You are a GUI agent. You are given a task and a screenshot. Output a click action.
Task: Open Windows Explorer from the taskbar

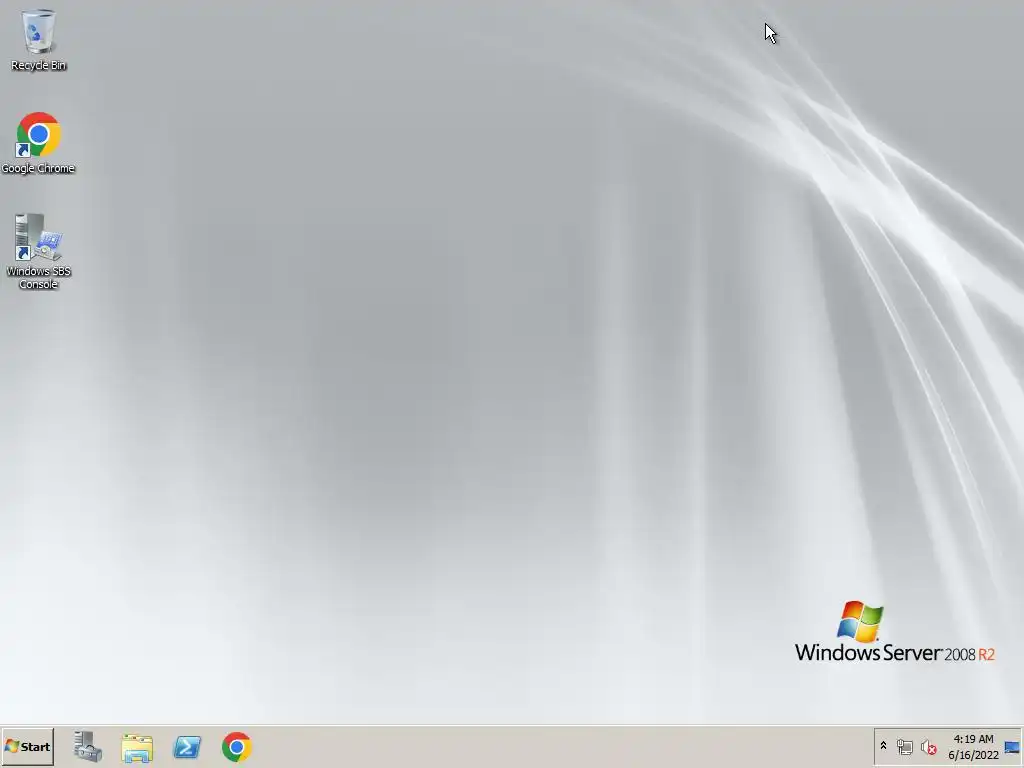click(137, 746)
